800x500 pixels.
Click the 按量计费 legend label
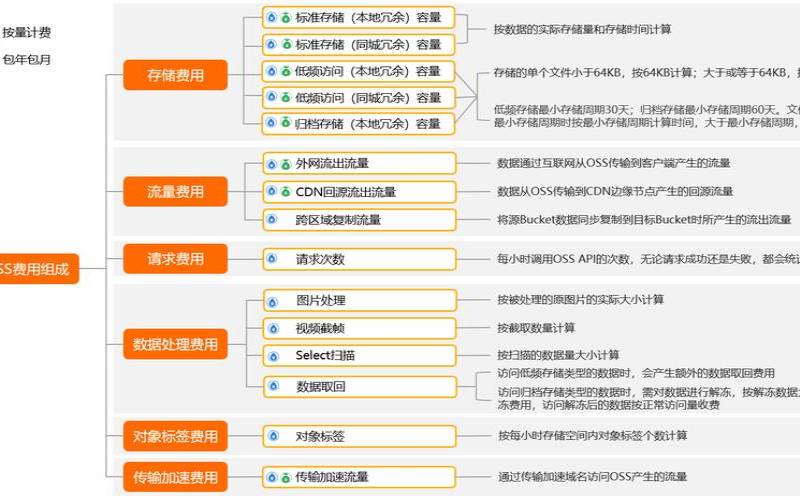[x=27, y=33]
